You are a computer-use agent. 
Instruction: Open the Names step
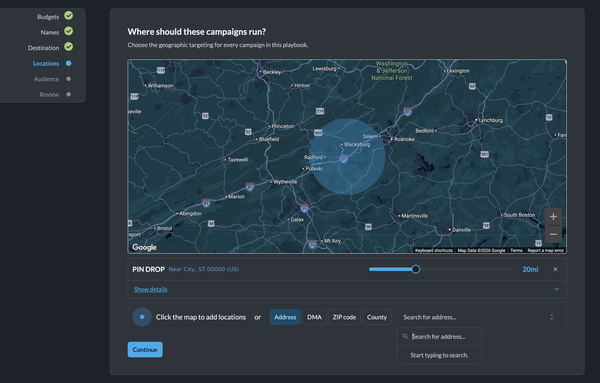(x=50, y=33)
